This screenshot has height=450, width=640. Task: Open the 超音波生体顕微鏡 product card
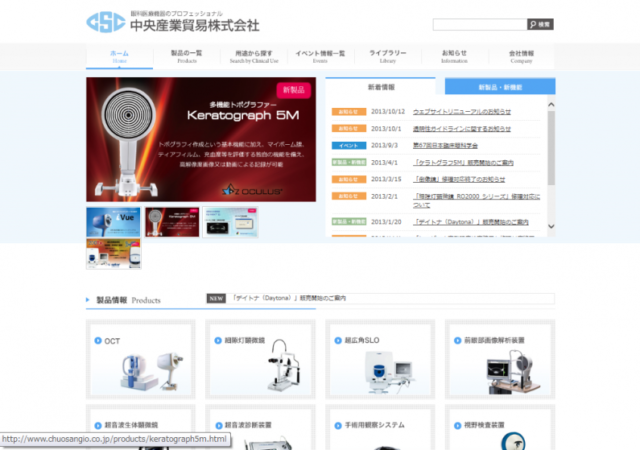[140, 427]
